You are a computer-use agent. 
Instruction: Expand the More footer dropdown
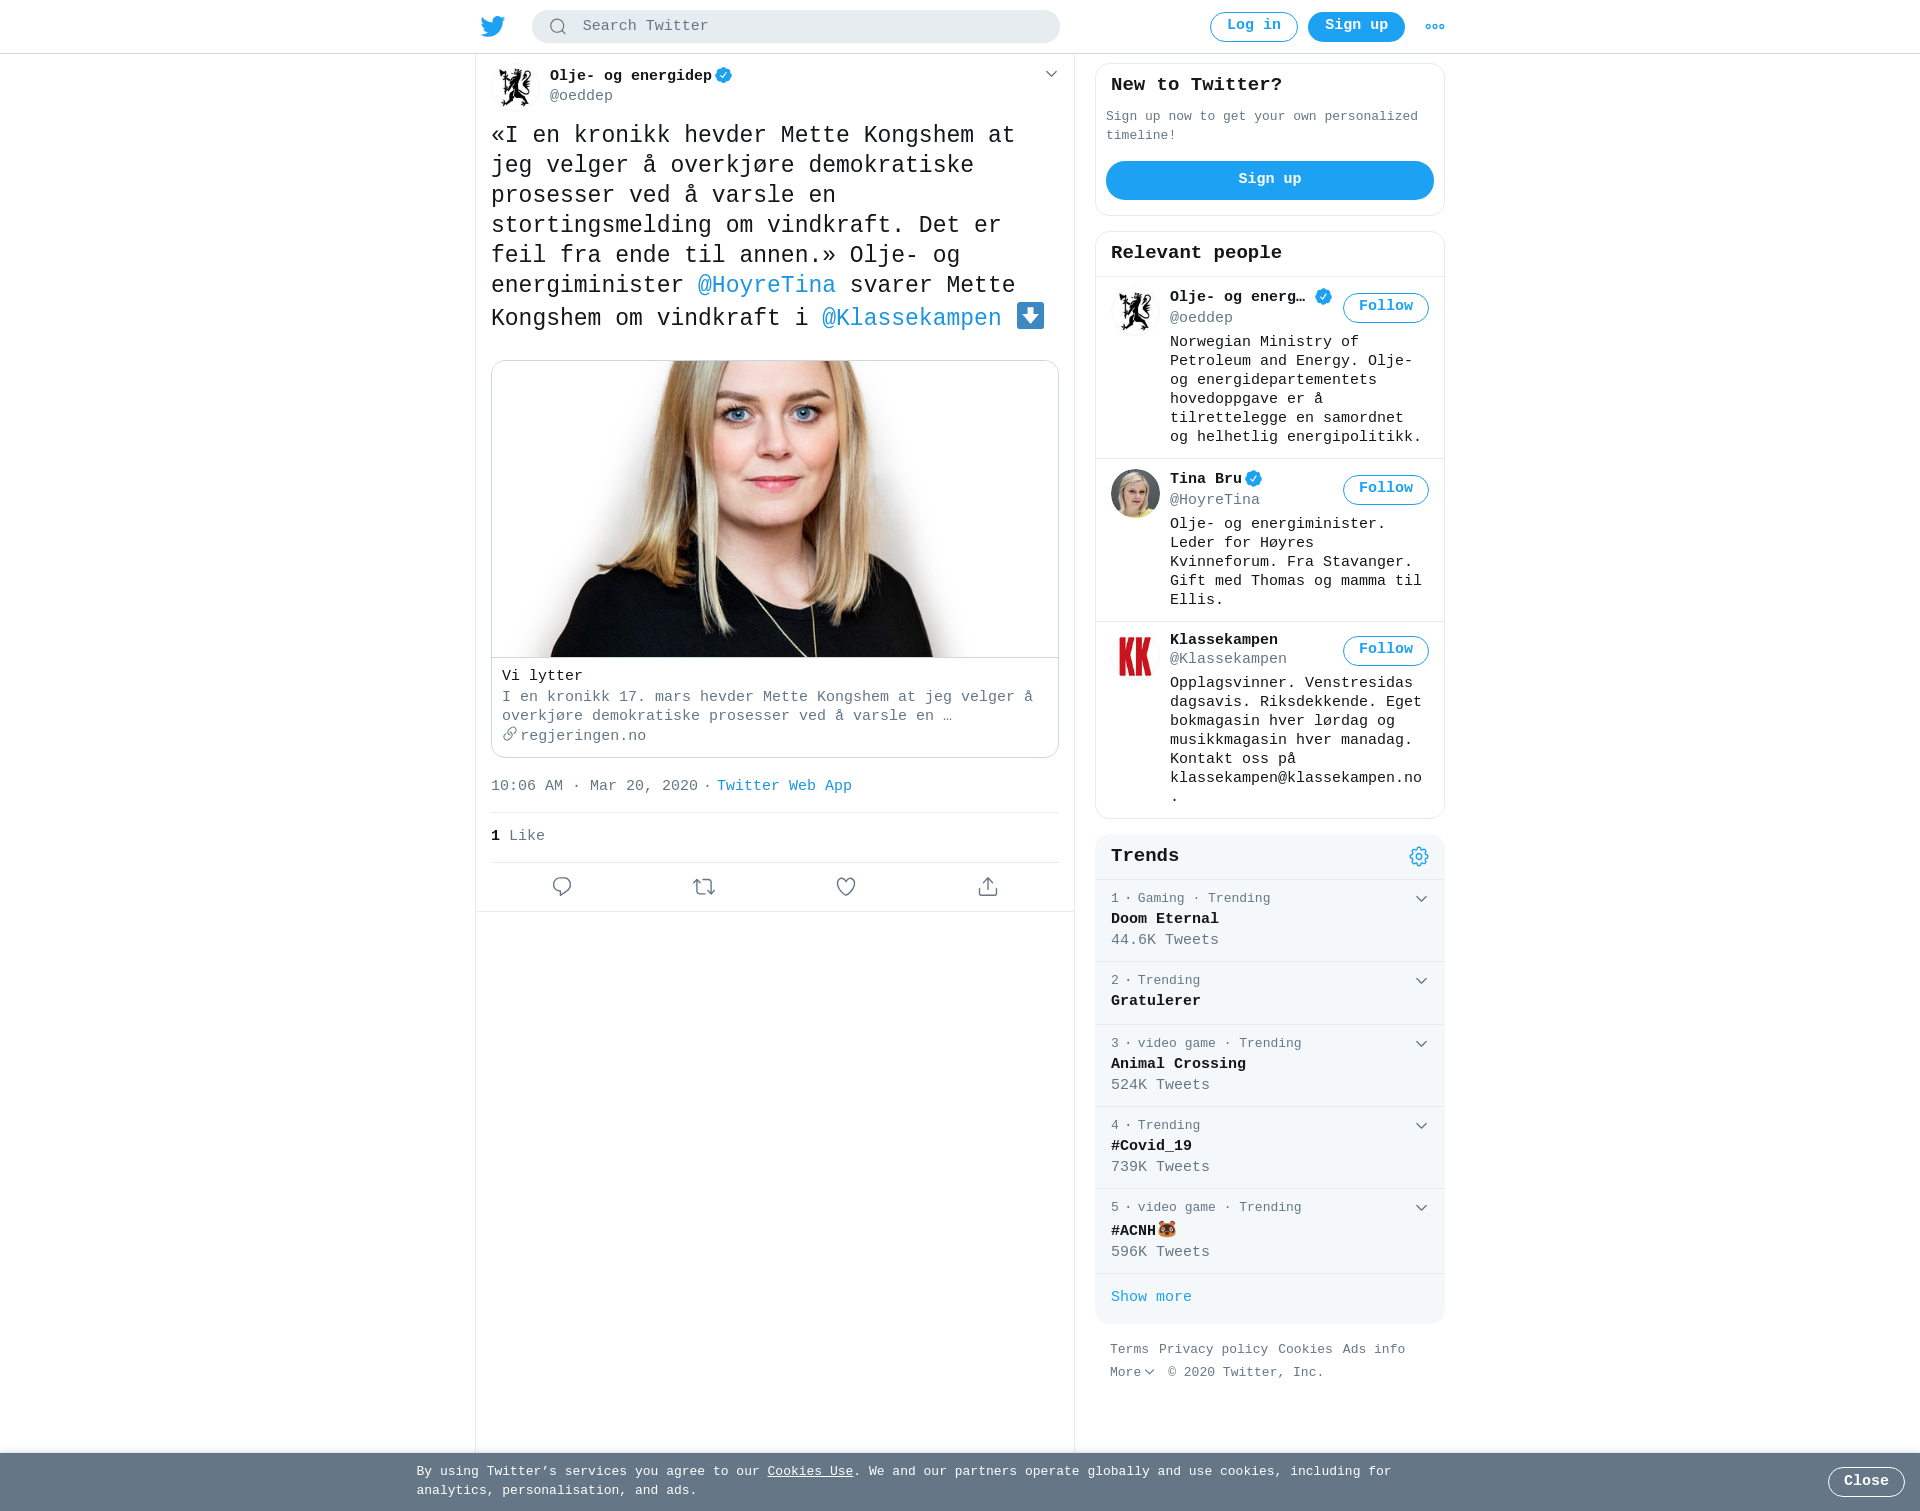(1132, 1373)
